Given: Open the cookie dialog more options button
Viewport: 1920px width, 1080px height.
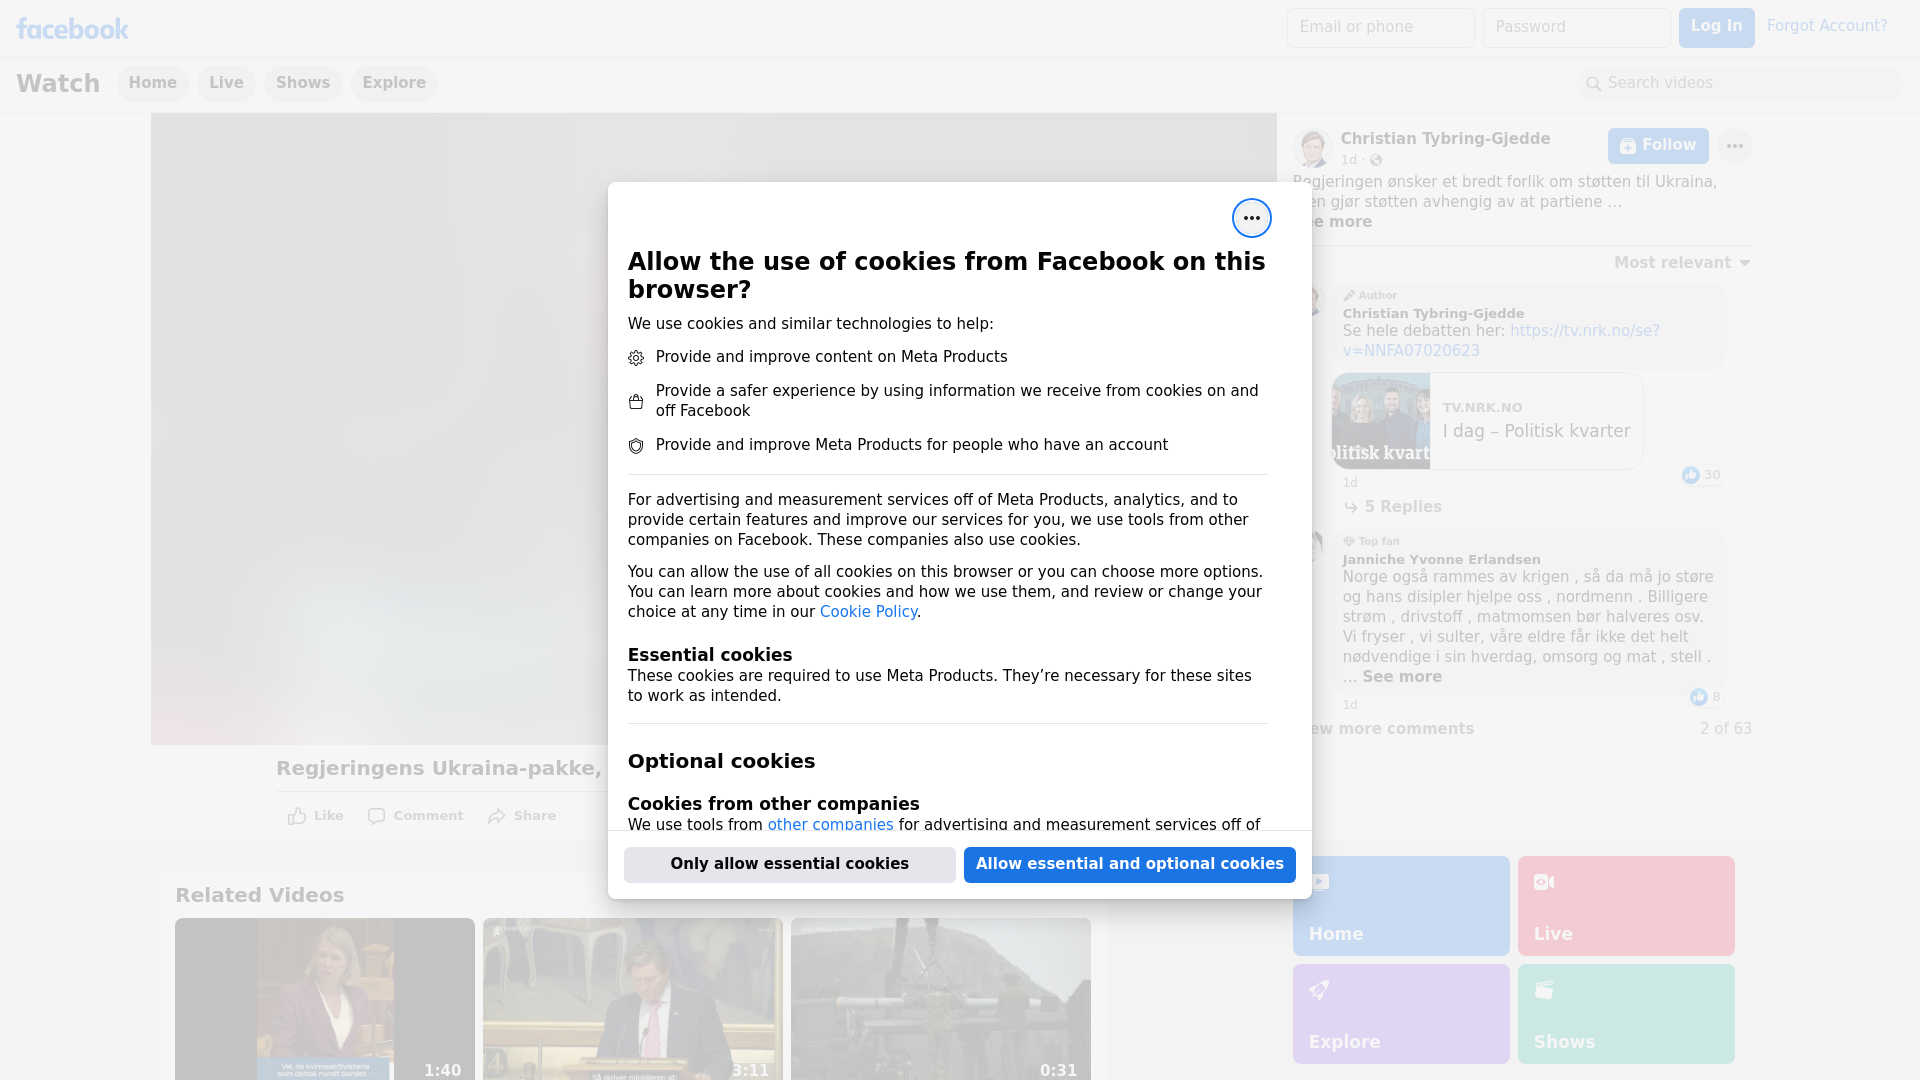Looking at the screenshot, I should pos(1251,218).
